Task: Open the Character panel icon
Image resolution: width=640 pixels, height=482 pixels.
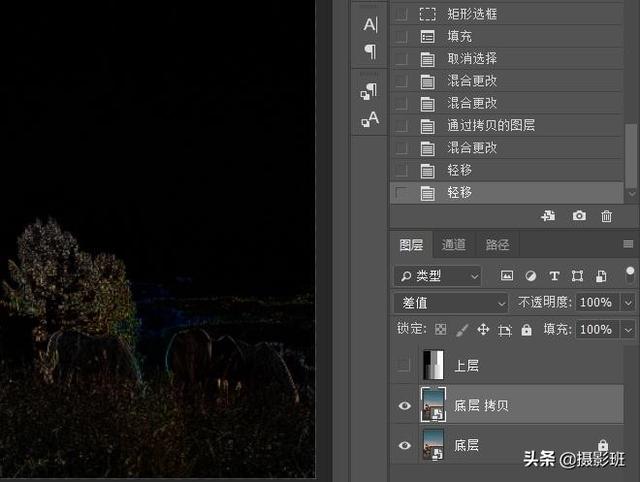Action: coord(371,24)
